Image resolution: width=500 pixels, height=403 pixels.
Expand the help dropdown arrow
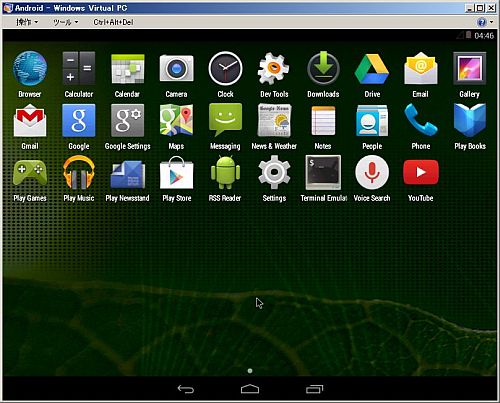[491, 22]
